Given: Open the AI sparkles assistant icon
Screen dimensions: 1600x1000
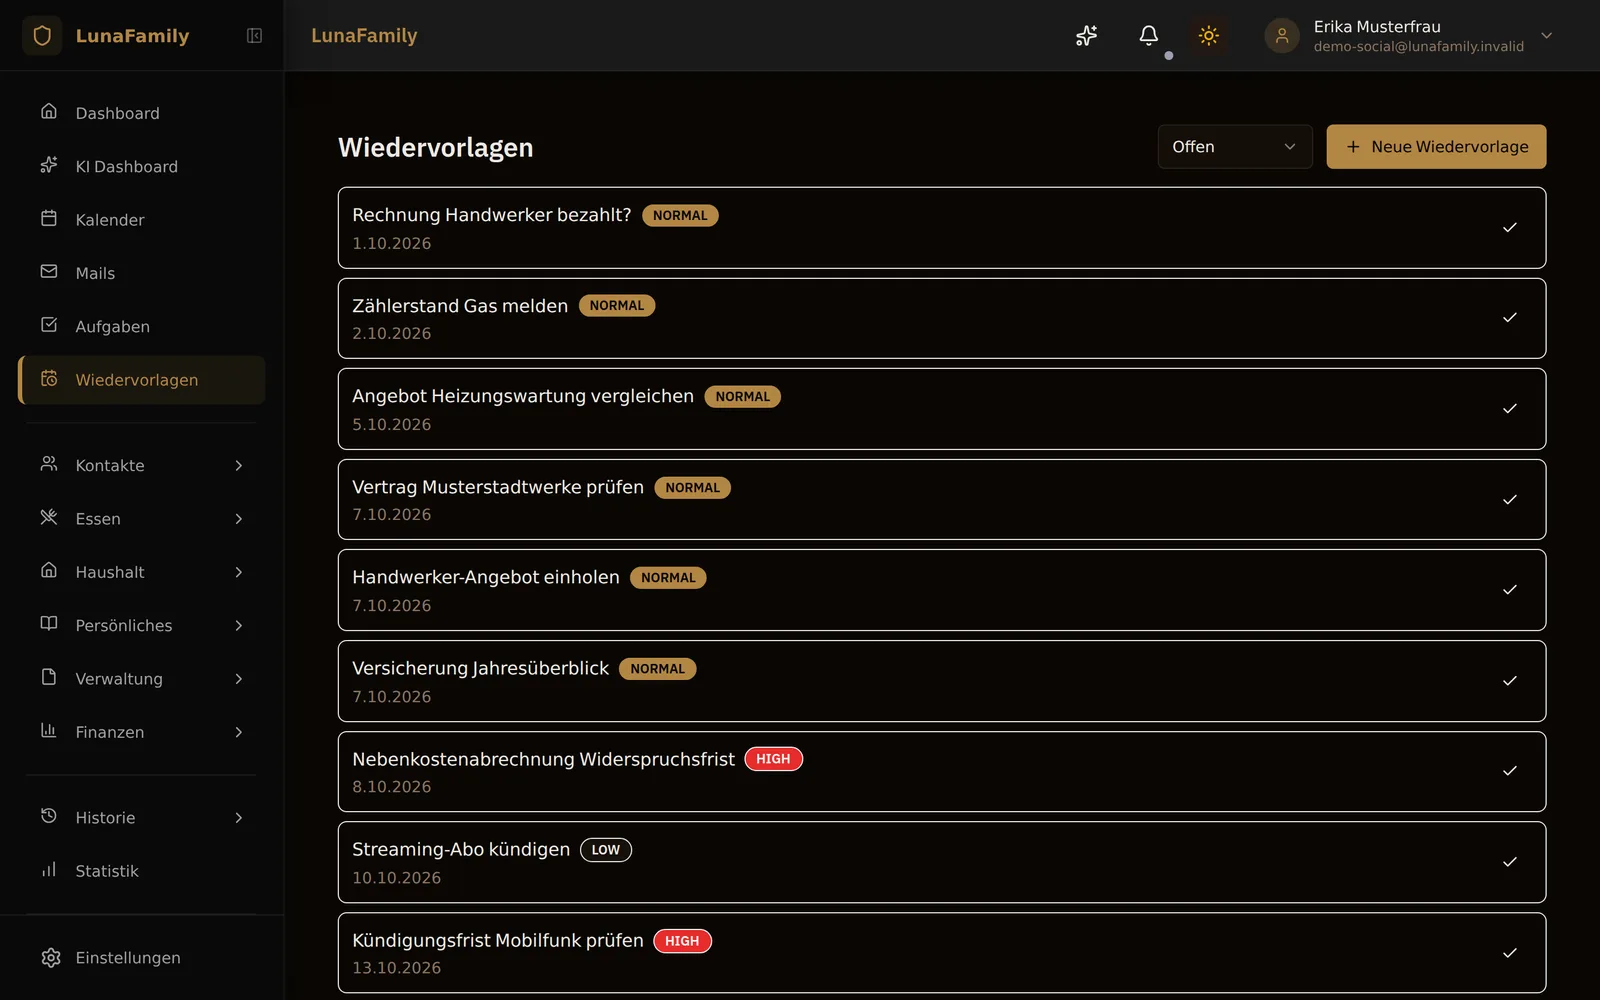Looking at the screenshot, I should (x=1086, y=36).
